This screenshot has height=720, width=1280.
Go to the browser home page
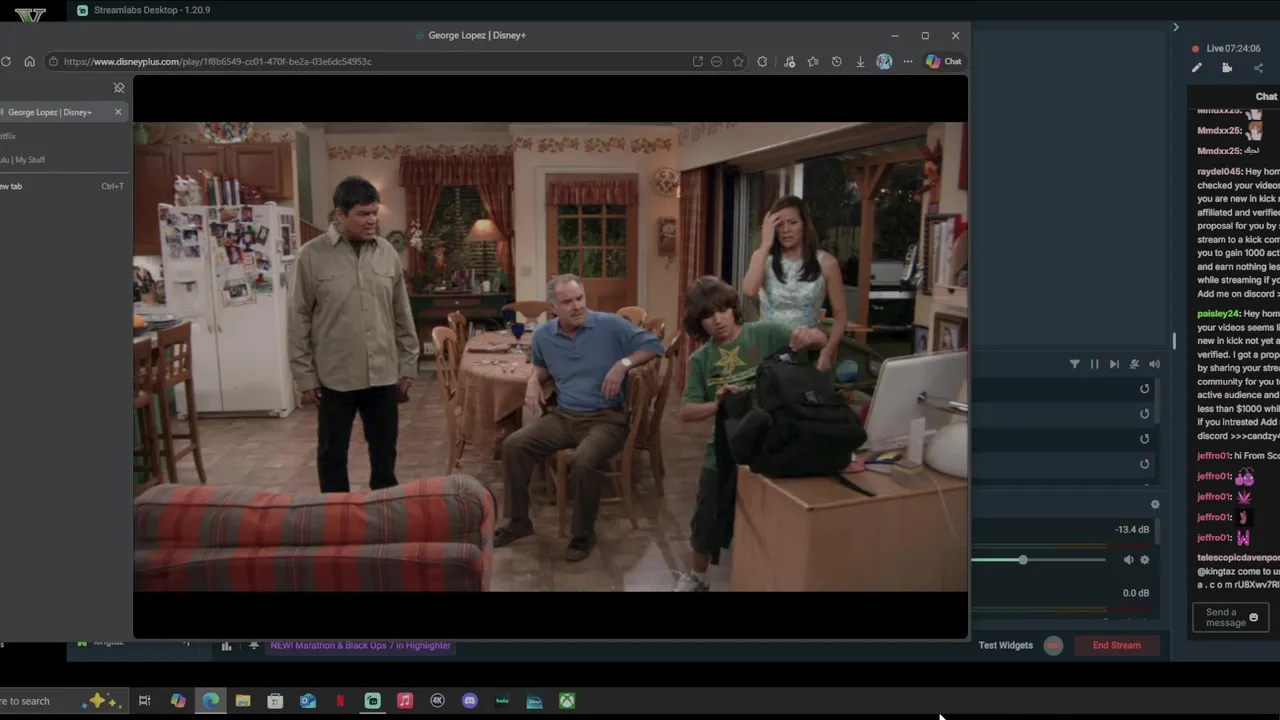click(x=29, y=61)
